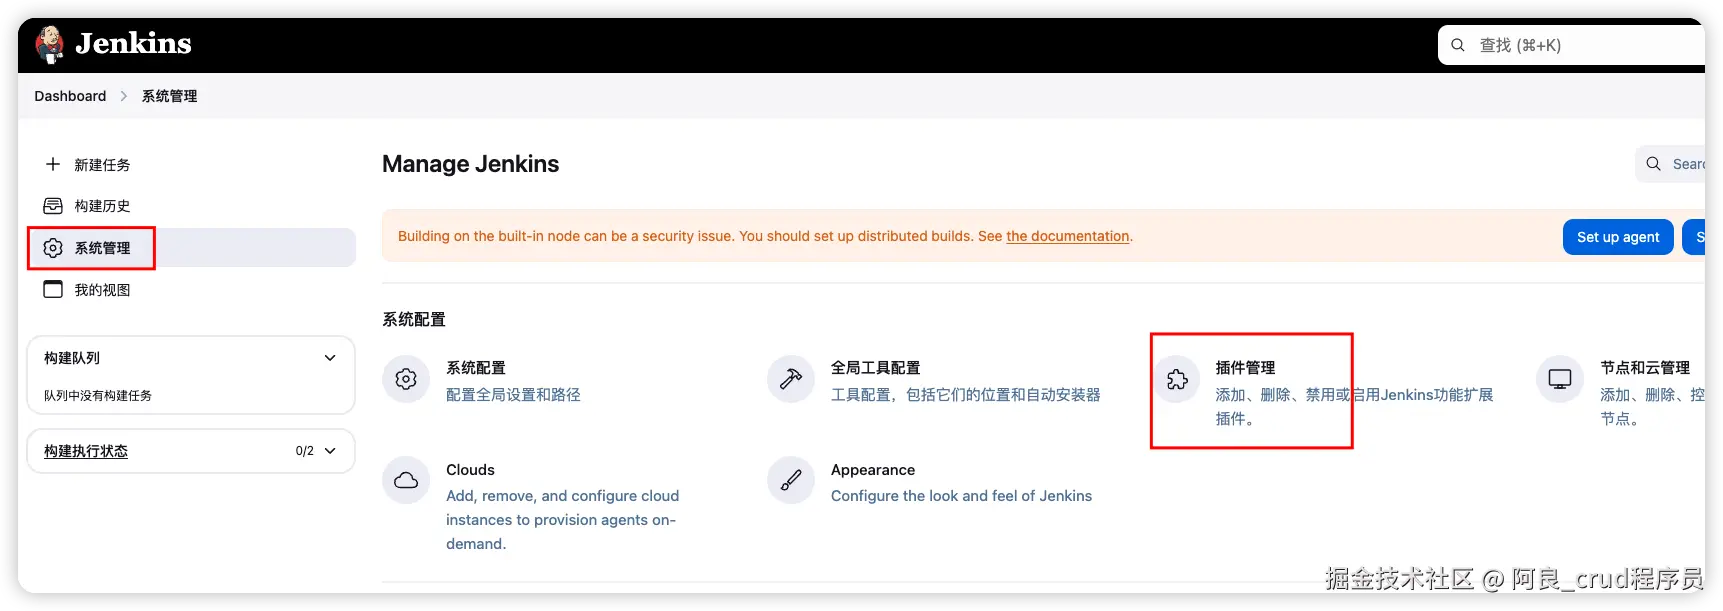Click the paintbrush icon for Appearance
Screen dimensions: 1723x611
coord(791,481)
